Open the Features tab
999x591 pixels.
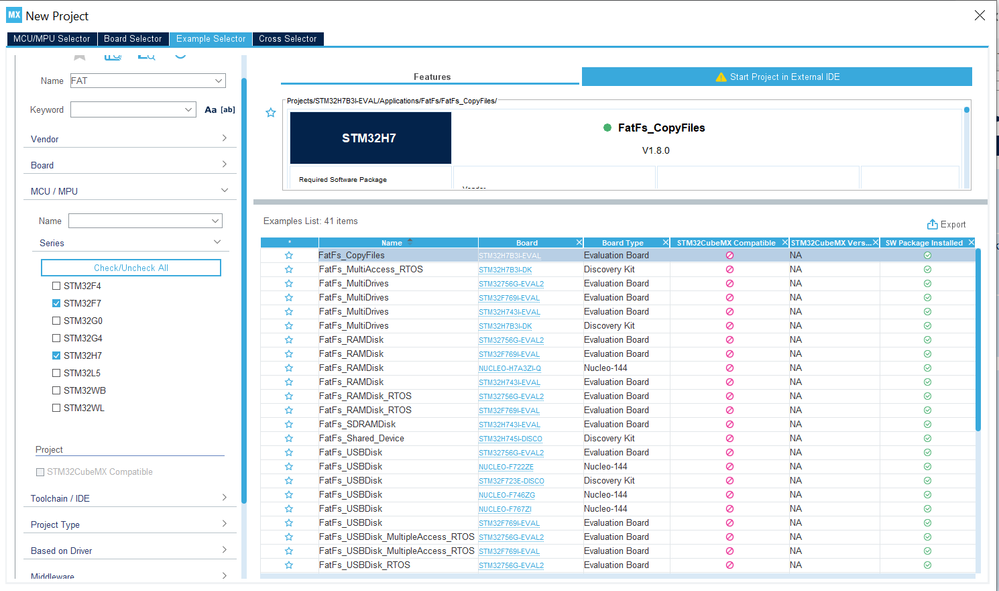coord(431,76)
